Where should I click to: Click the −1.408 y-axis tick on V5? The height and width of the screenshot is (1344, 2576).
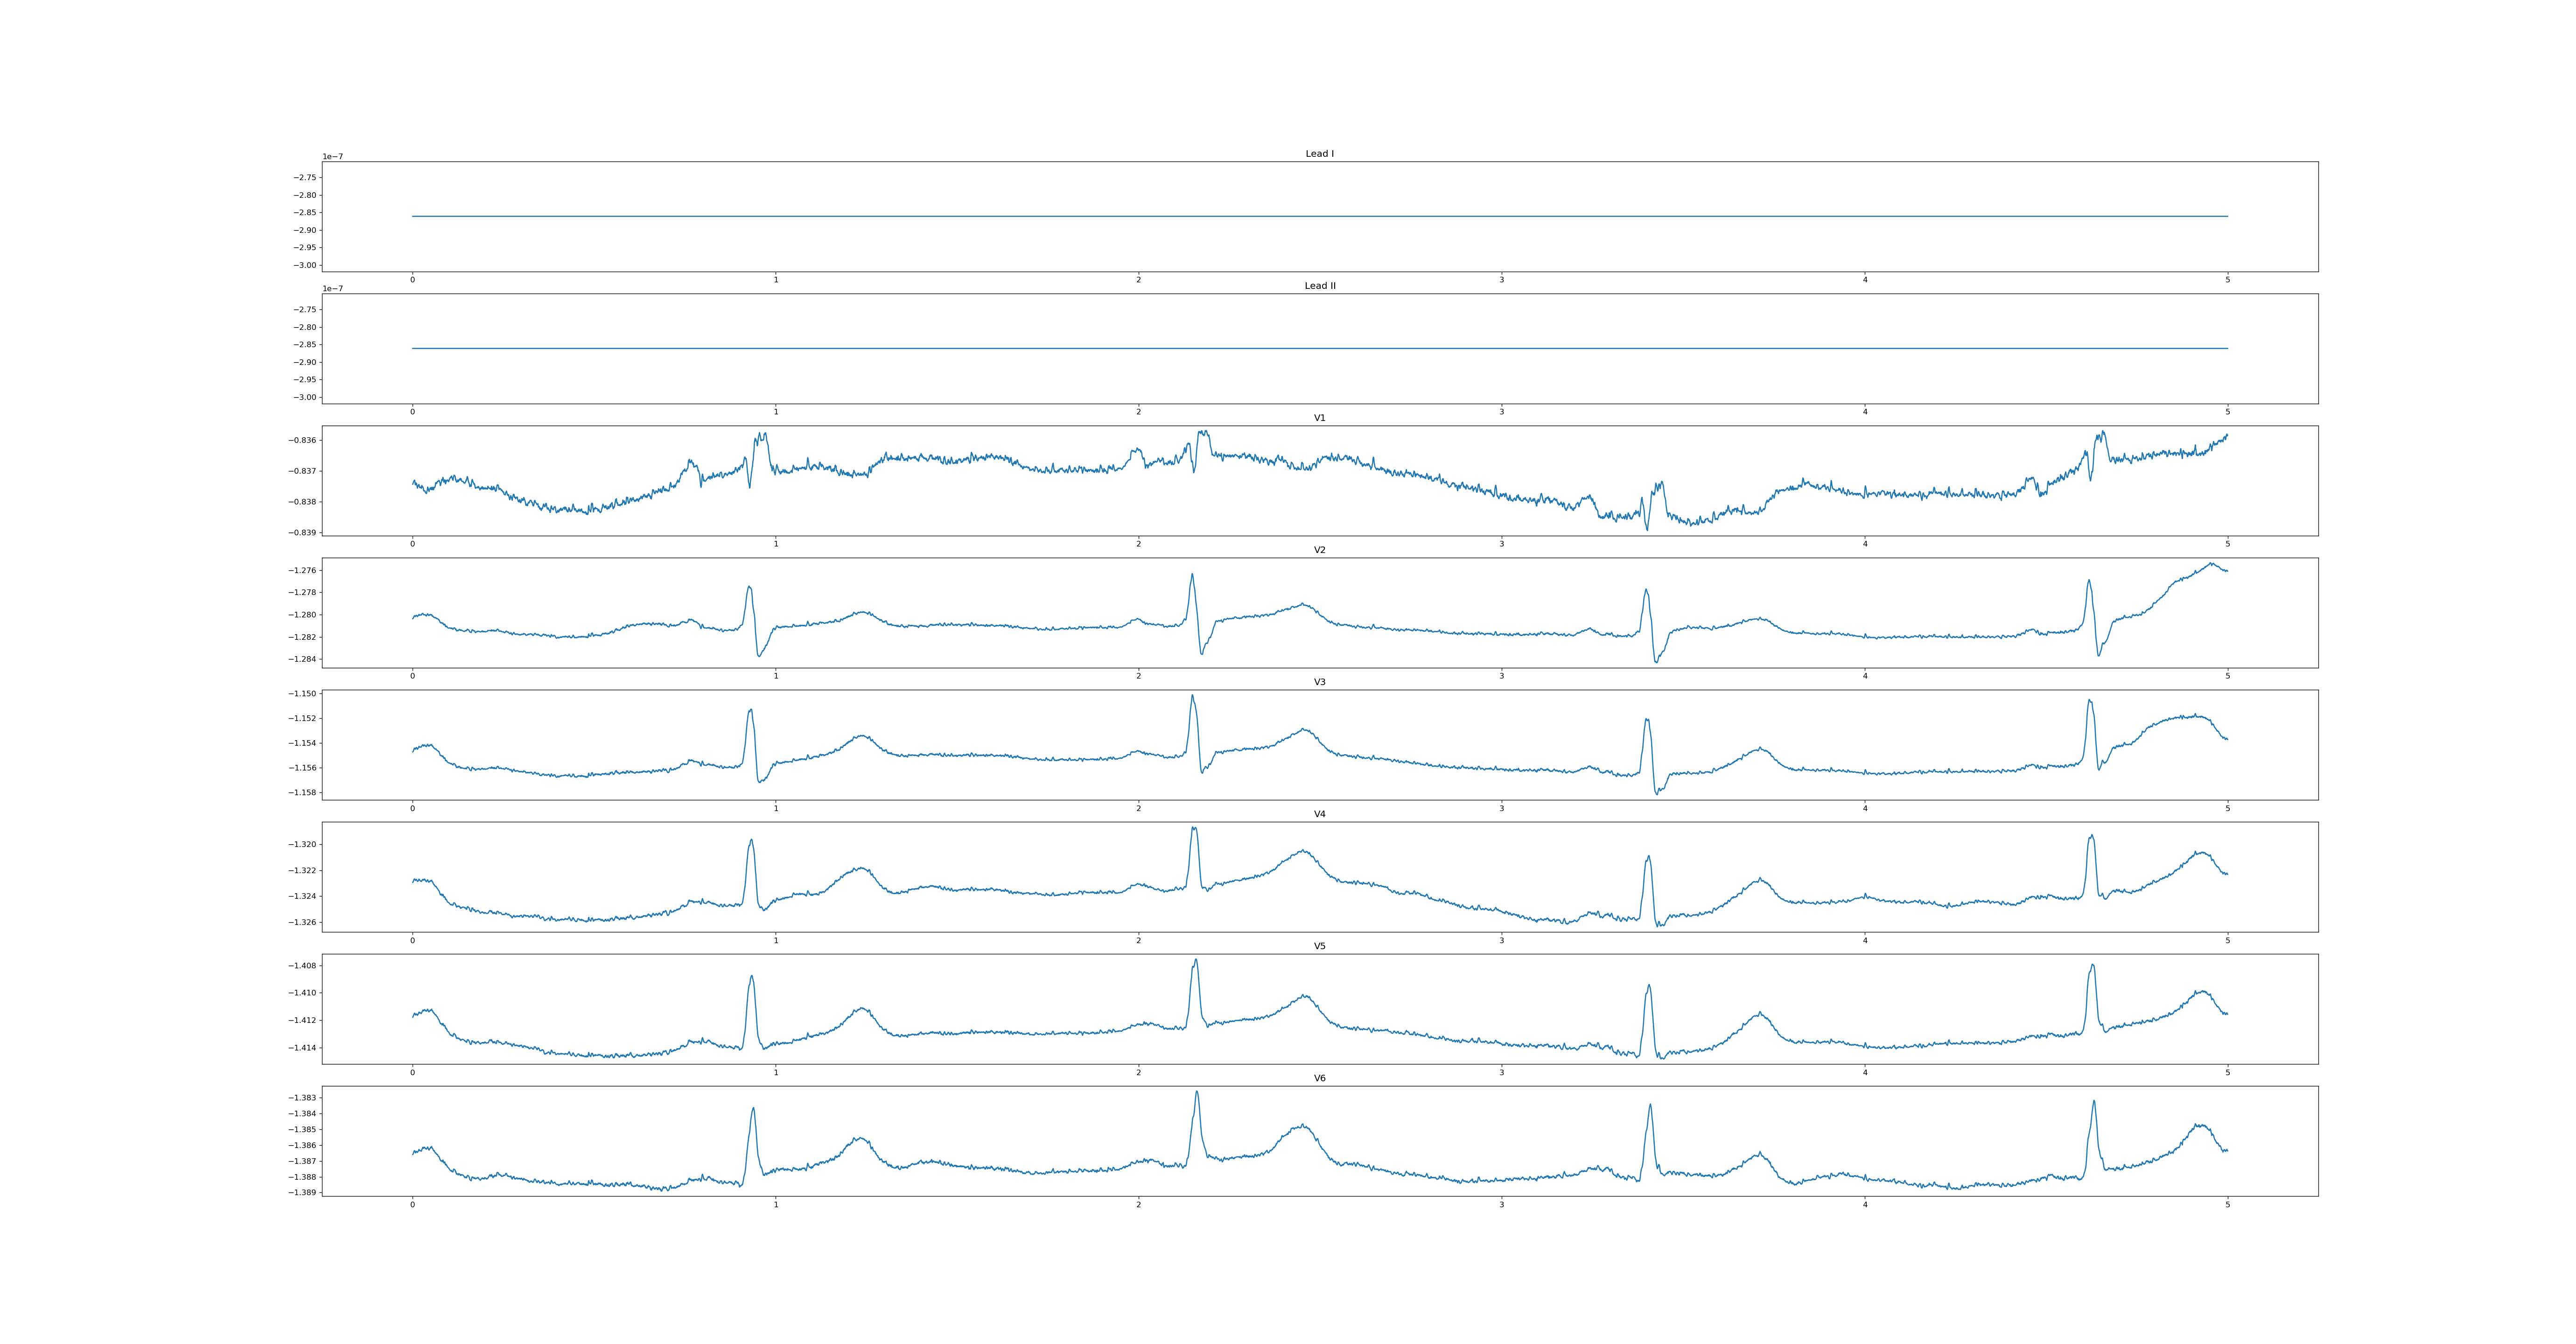click(303, 965)
